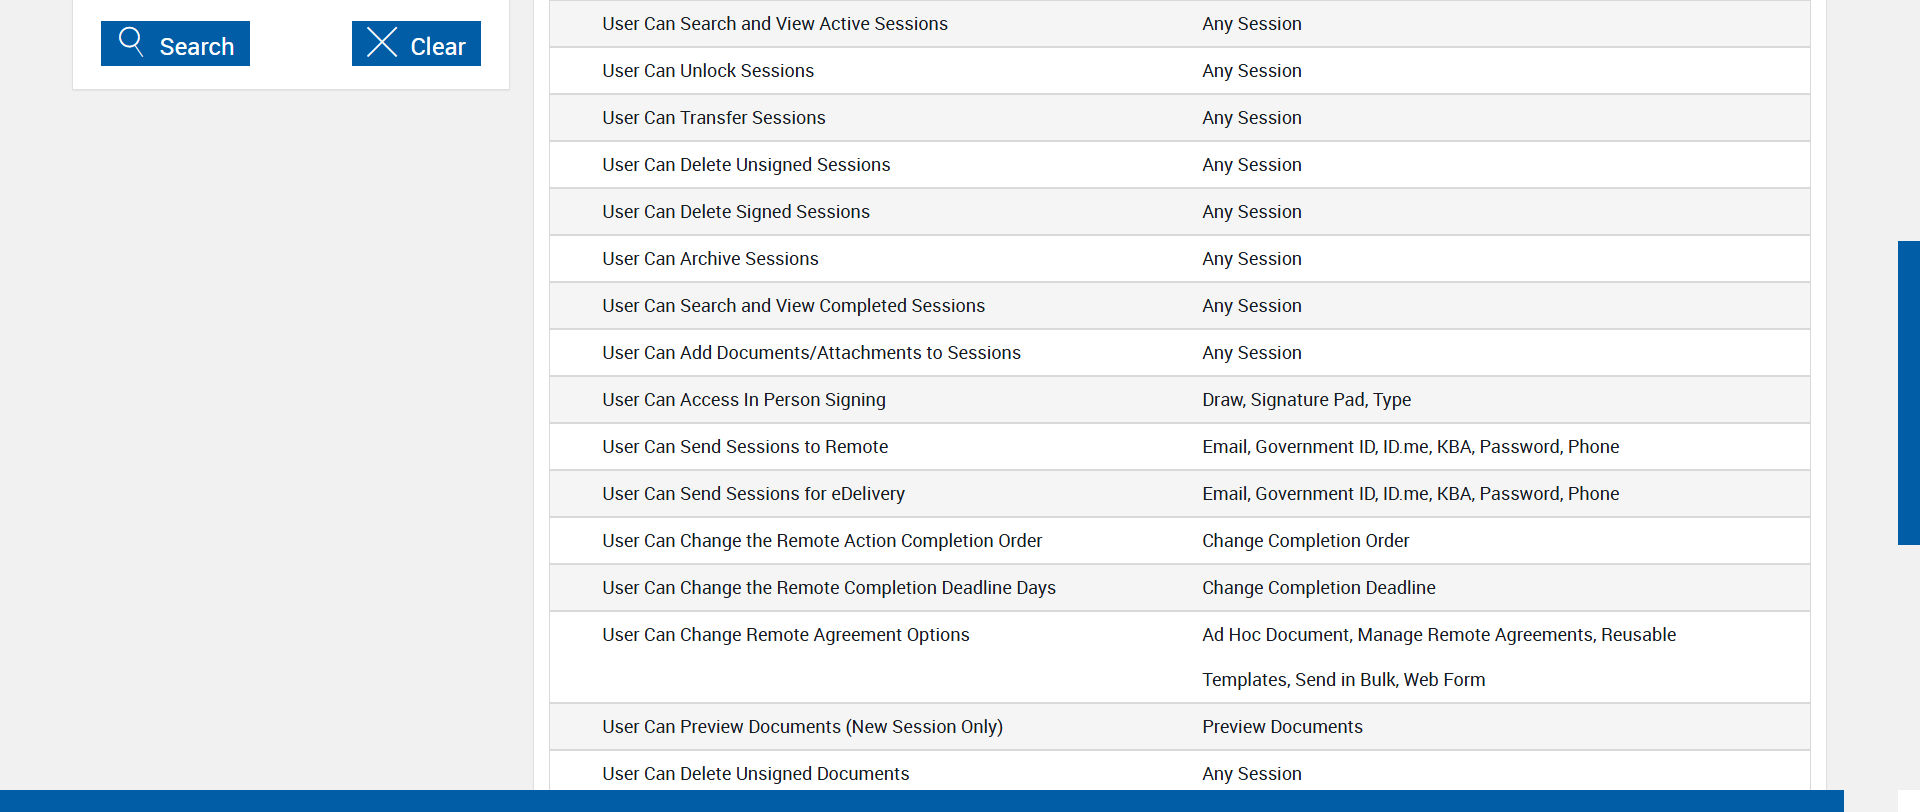Select 'User Can Search and View Active Sessions' row
Viewport: 1920px width, 812px height.
pos(775,24)
